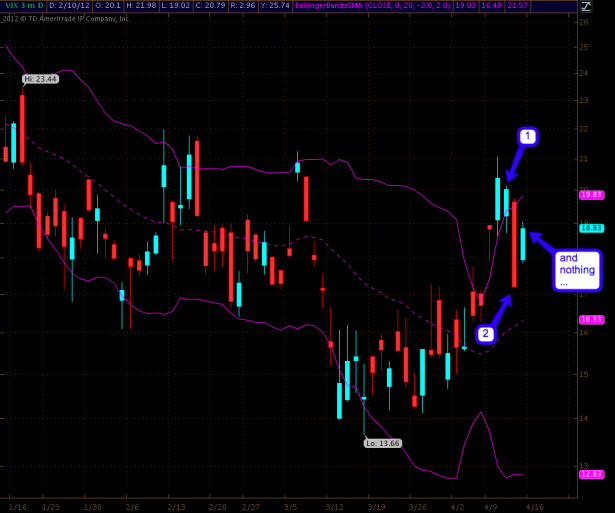This screenshot has width=615, height=513.
Task: Click the annotation bubble labeled 2
Action: (485, 333)
